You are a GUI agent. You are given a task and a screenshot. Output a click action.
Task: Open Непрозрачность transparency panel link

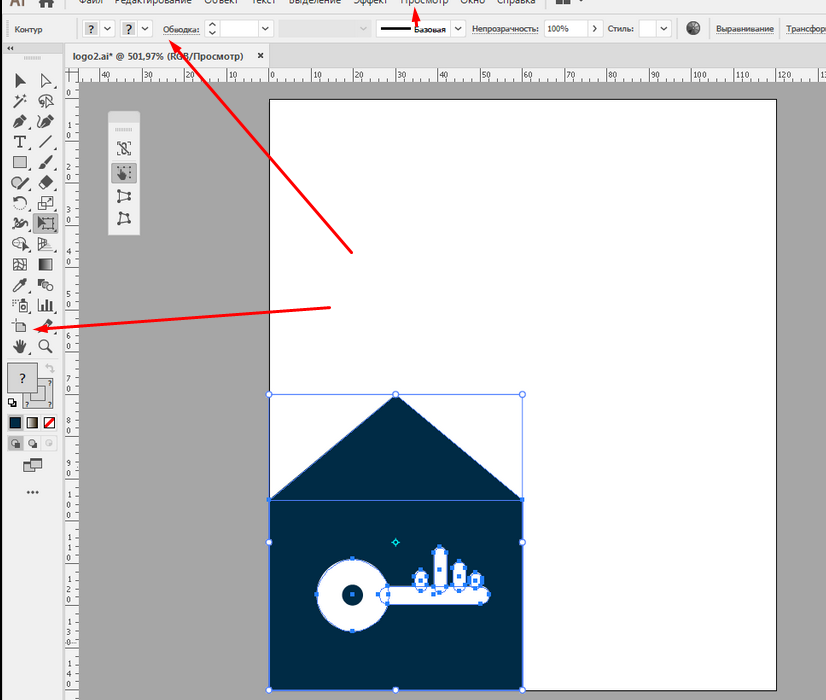click(505, 29)
